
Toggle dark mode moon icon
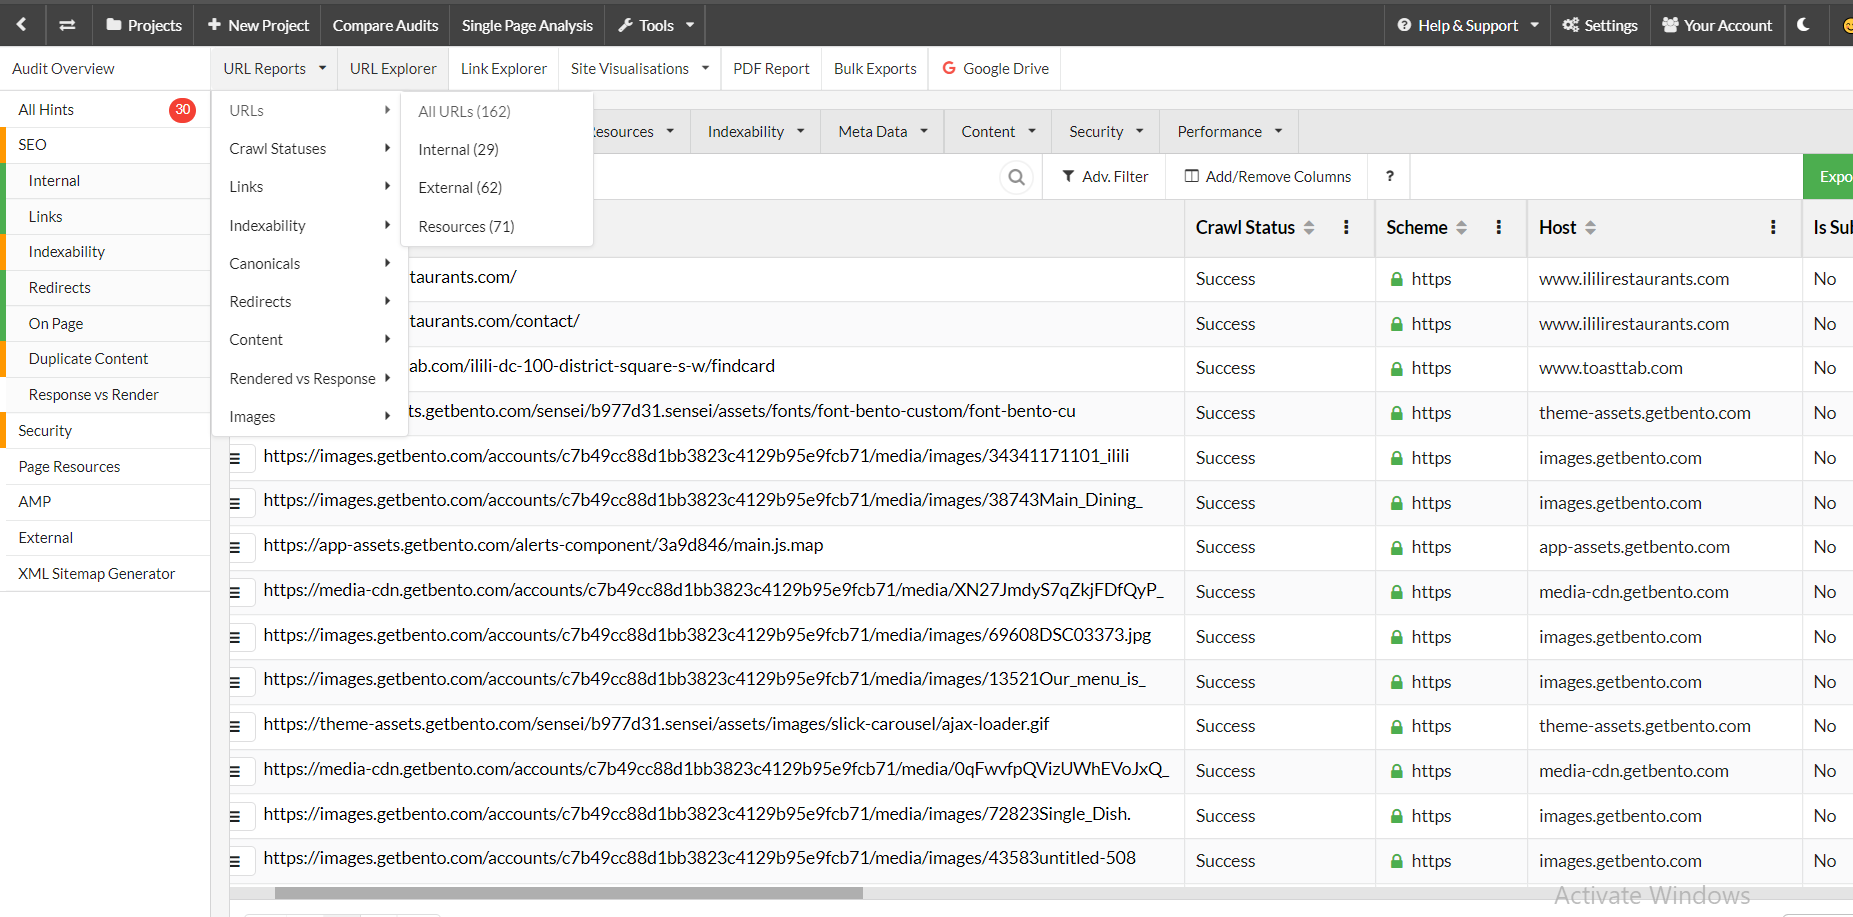tap(1803, 25)
